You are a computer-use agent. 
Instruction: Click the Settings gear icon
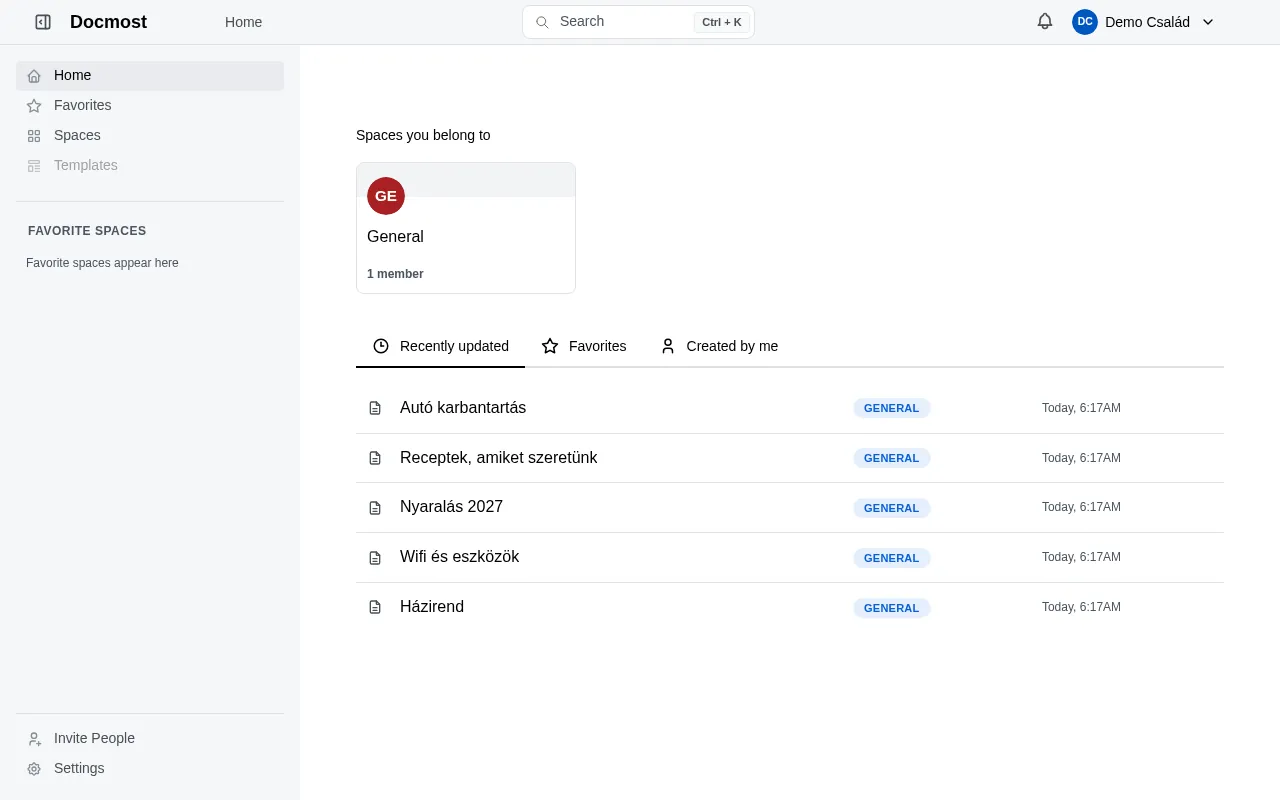click(34, 768)
